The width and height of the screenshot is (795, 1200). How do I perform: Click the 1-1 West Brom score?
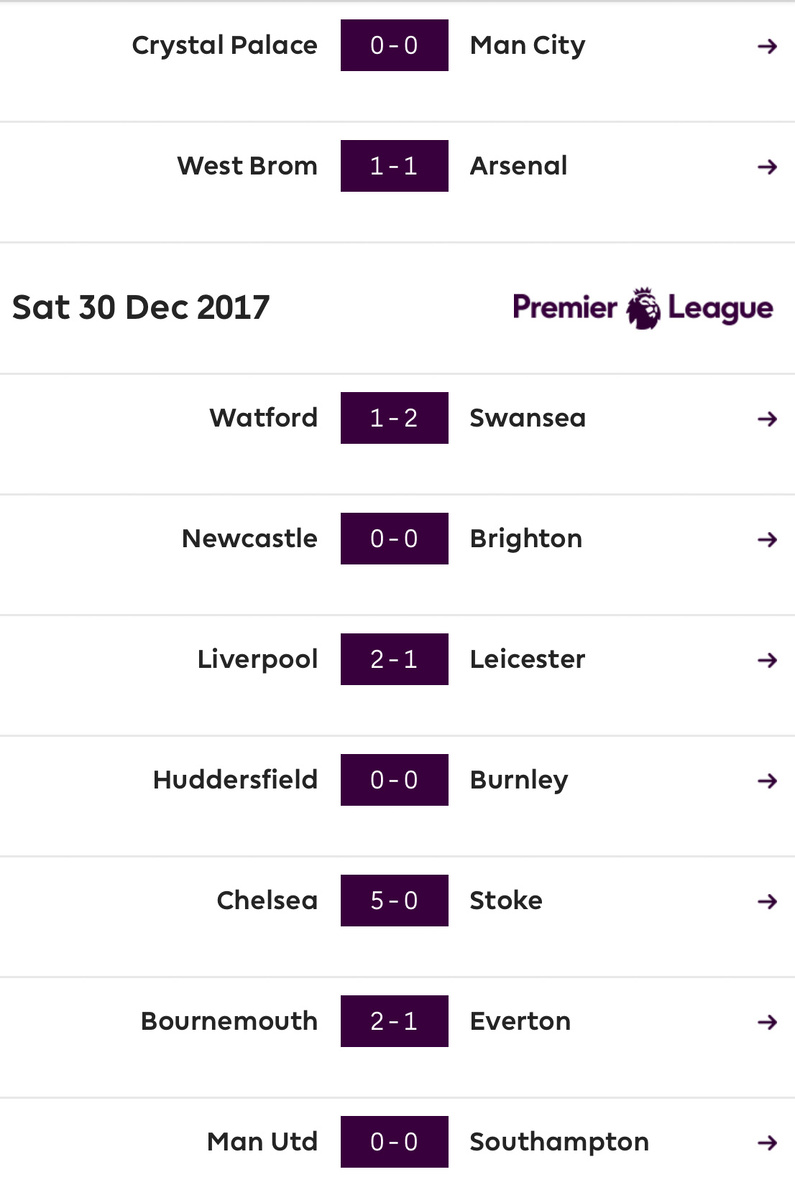(394, 166)
